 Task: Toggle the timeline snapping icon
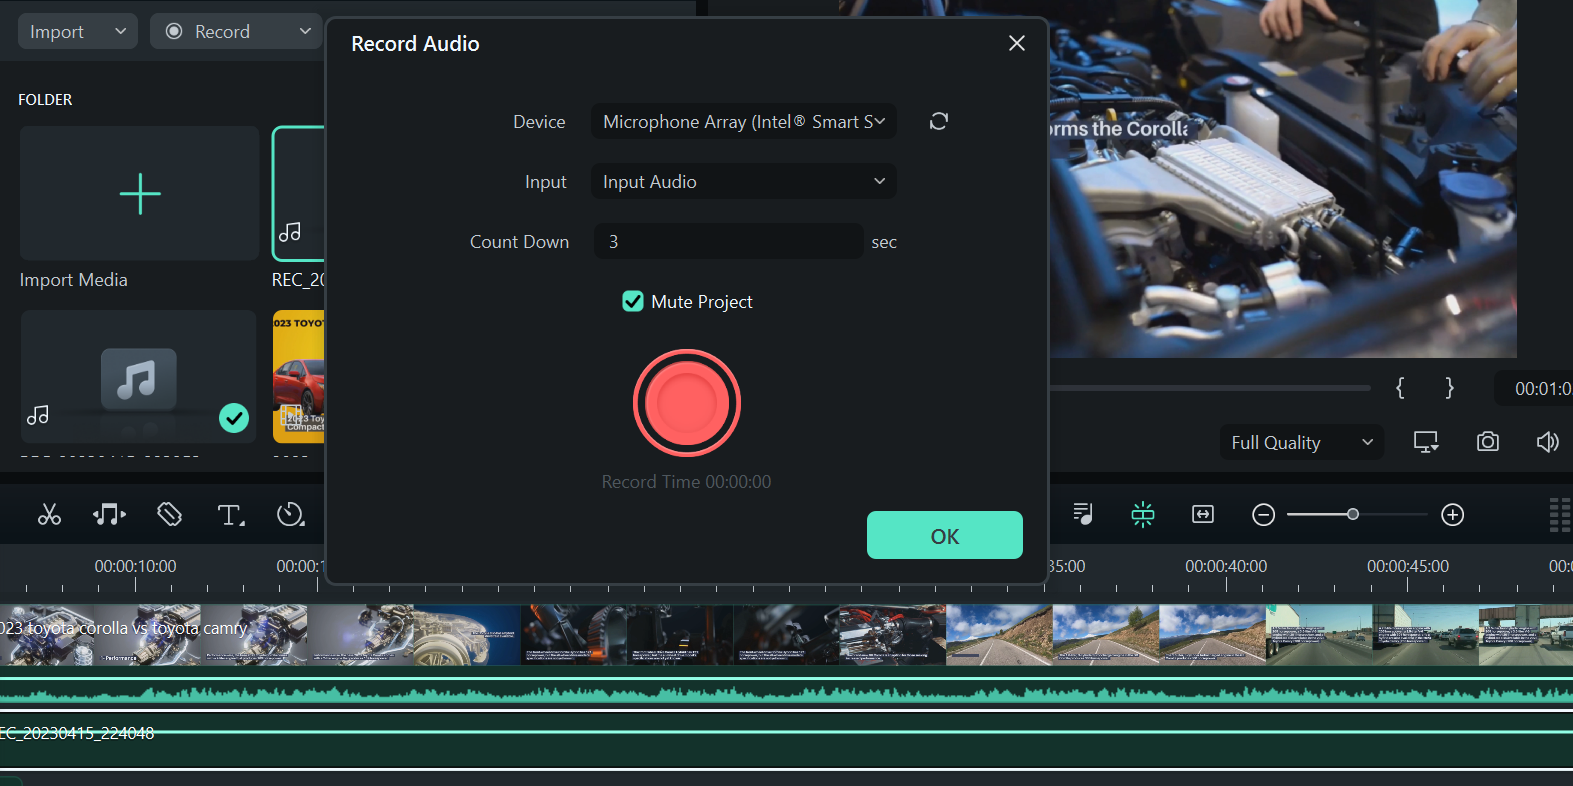point(1142,515)
